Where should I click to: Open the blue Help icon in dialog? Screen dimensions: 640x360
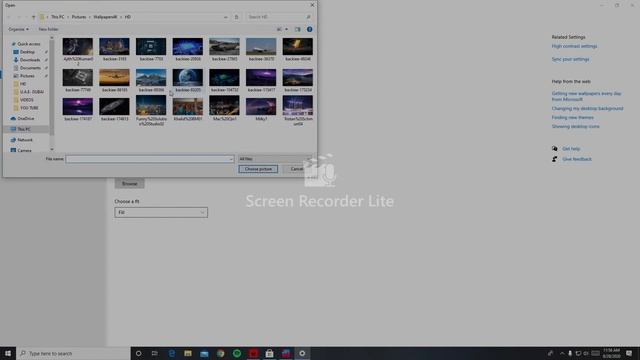coord(309,29)
